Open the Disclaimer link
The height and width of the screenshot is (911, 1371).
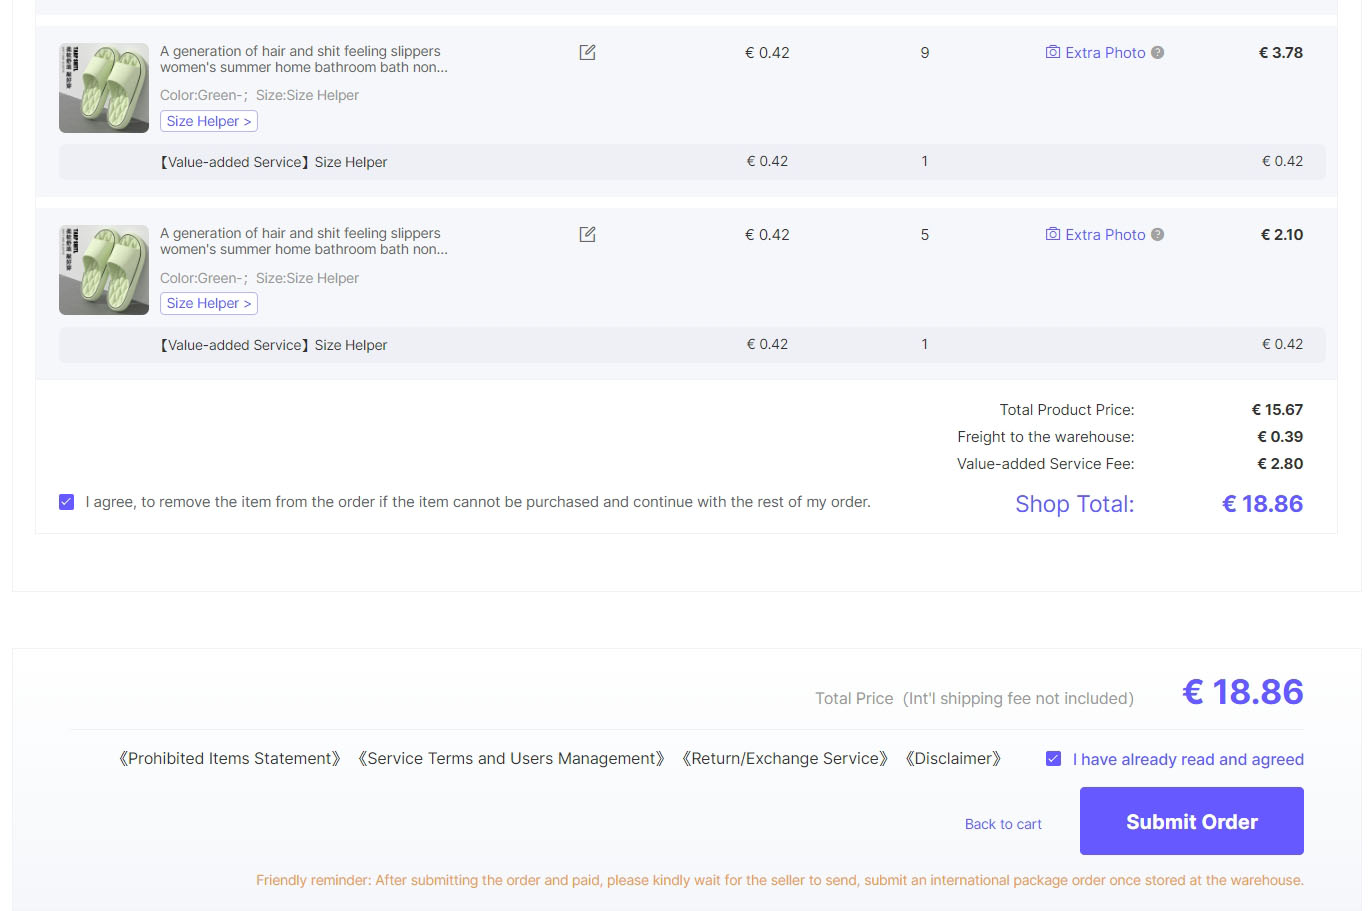[x=953, y=758]
